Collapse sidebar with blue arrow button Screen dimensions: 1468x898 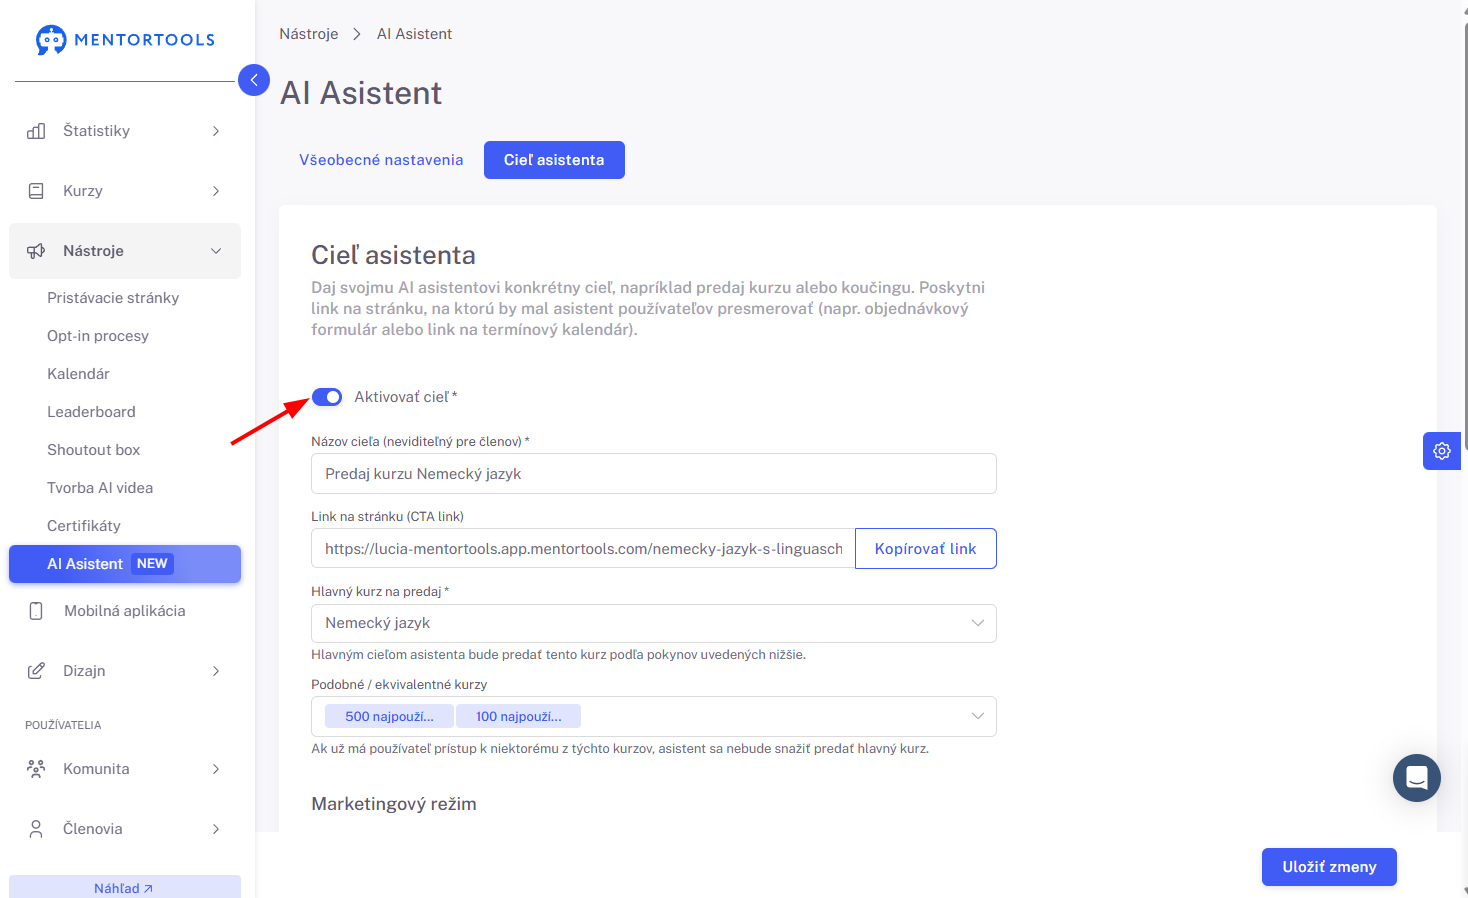254,80
